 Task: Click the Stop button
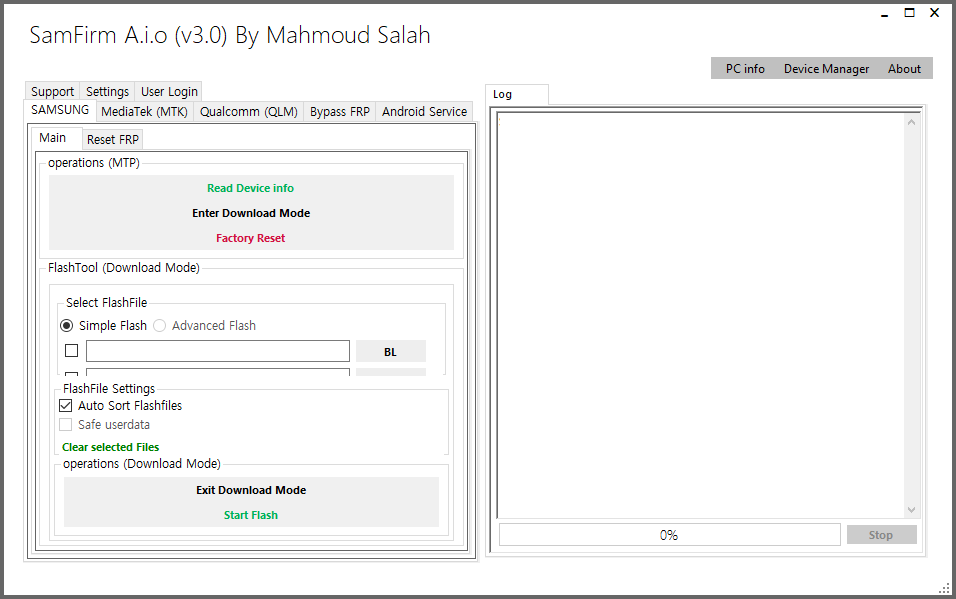(881, 535)
